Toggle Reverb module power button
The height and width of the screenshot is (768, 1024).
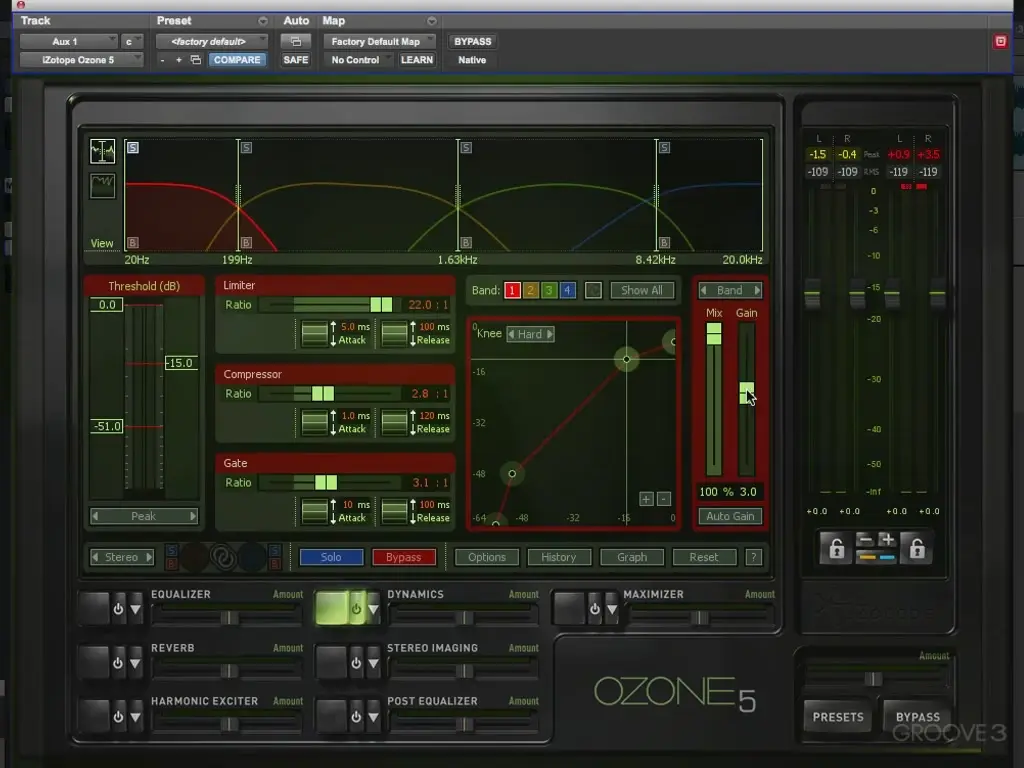point(118,663)
